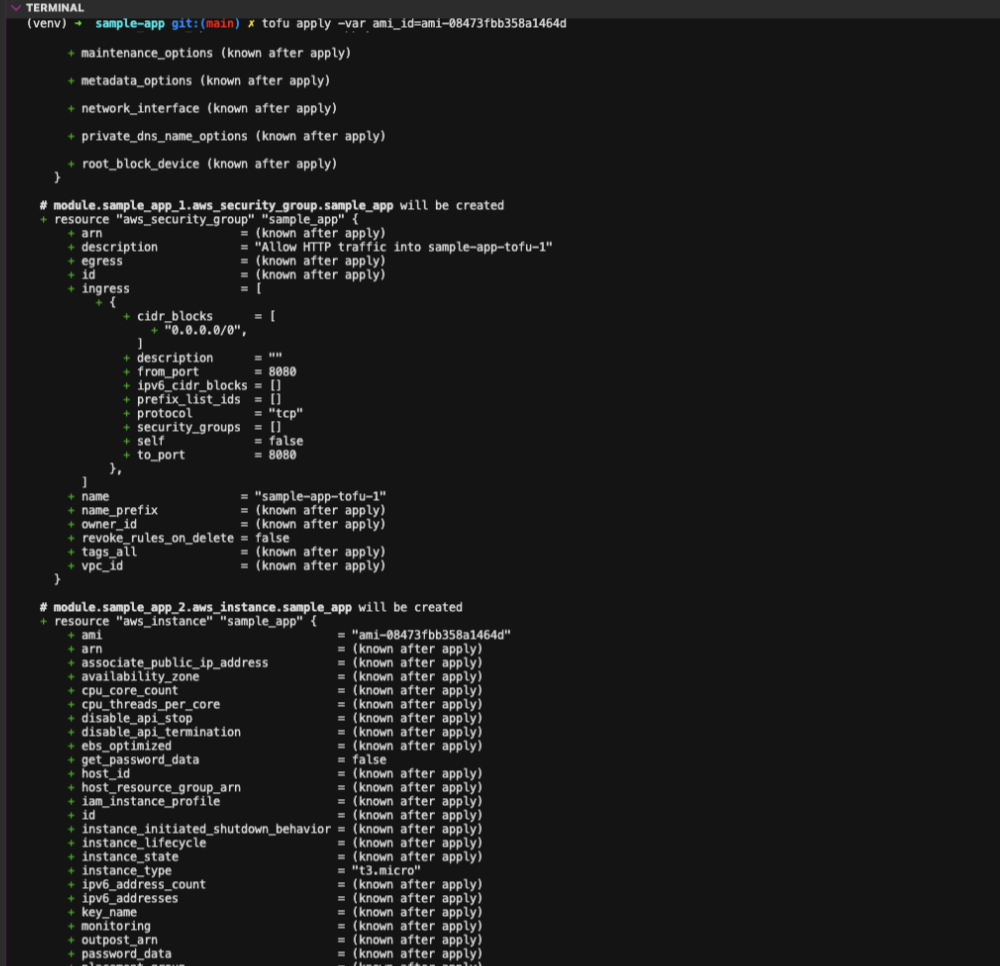The image size is (1000, 966).
Task: Click the (venv) environment indicator
Action: [x=46, y=23]
